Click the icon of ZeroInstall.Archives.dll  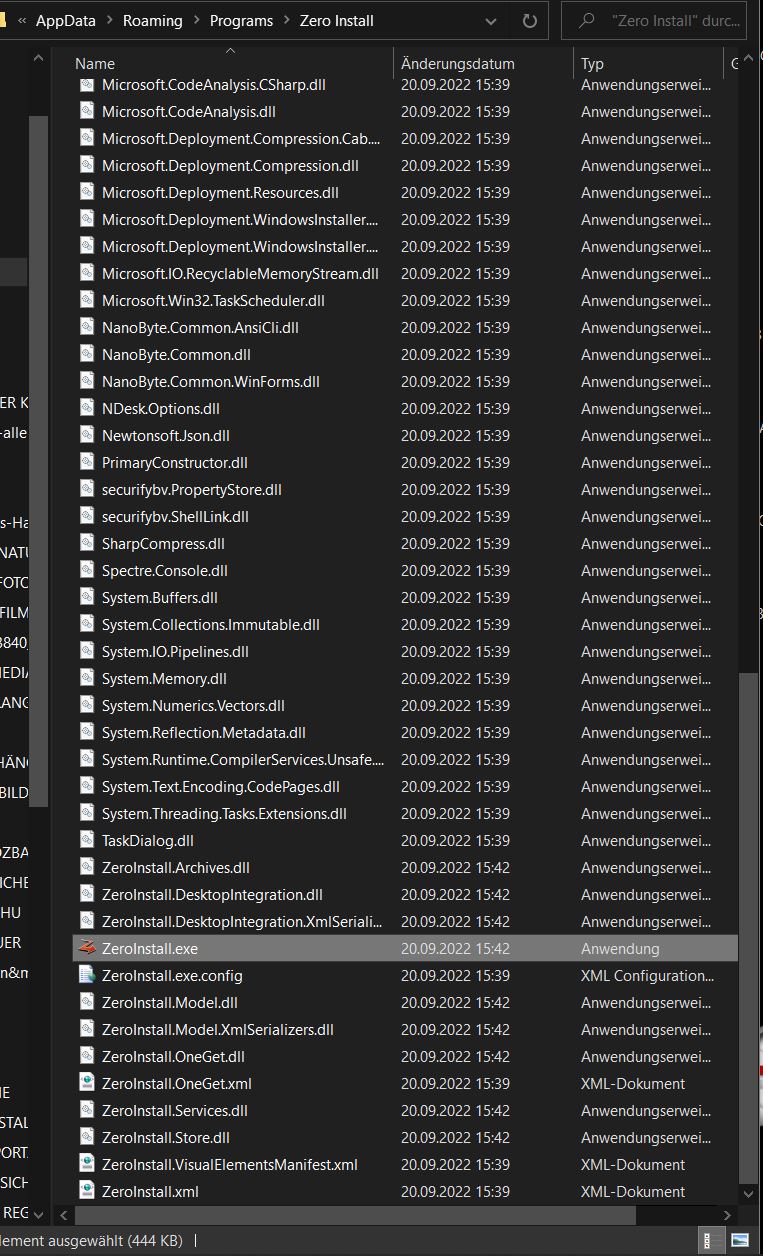click(87, 867)
